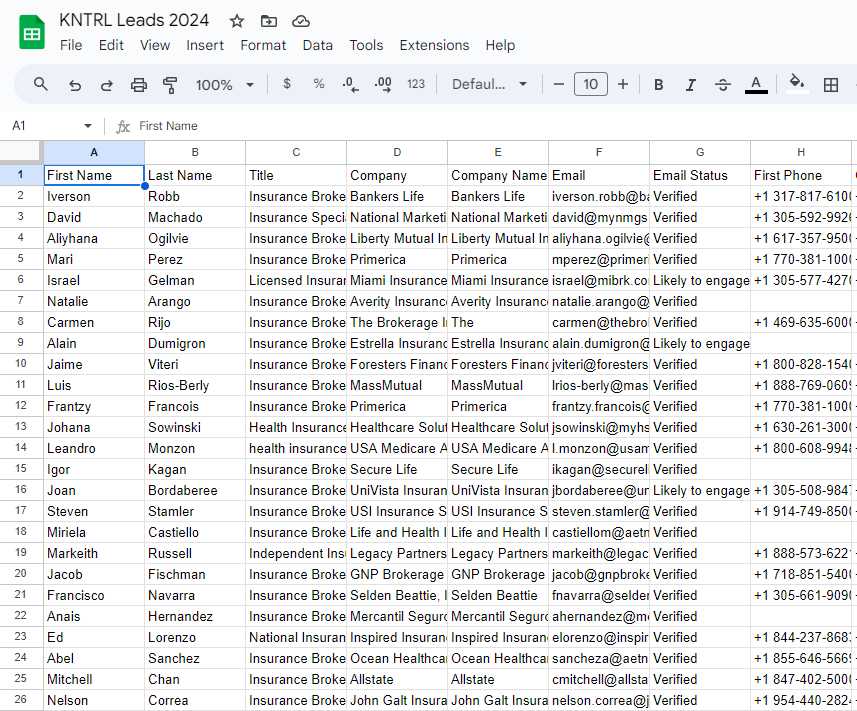Viewport: 857px width, 711px height.
Task: Open the Extensions menu
Action: pos(434,45)
